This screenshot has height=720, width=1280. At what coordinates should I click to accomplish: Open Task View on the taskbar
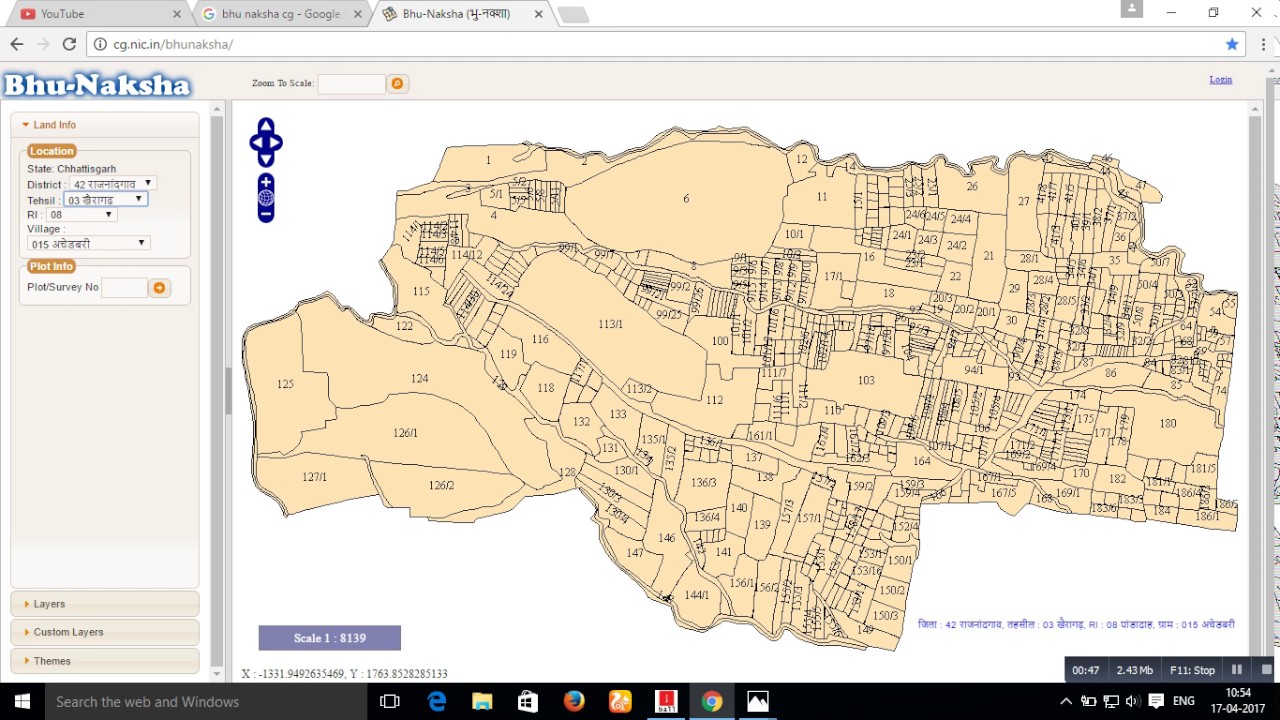point(391,702)
